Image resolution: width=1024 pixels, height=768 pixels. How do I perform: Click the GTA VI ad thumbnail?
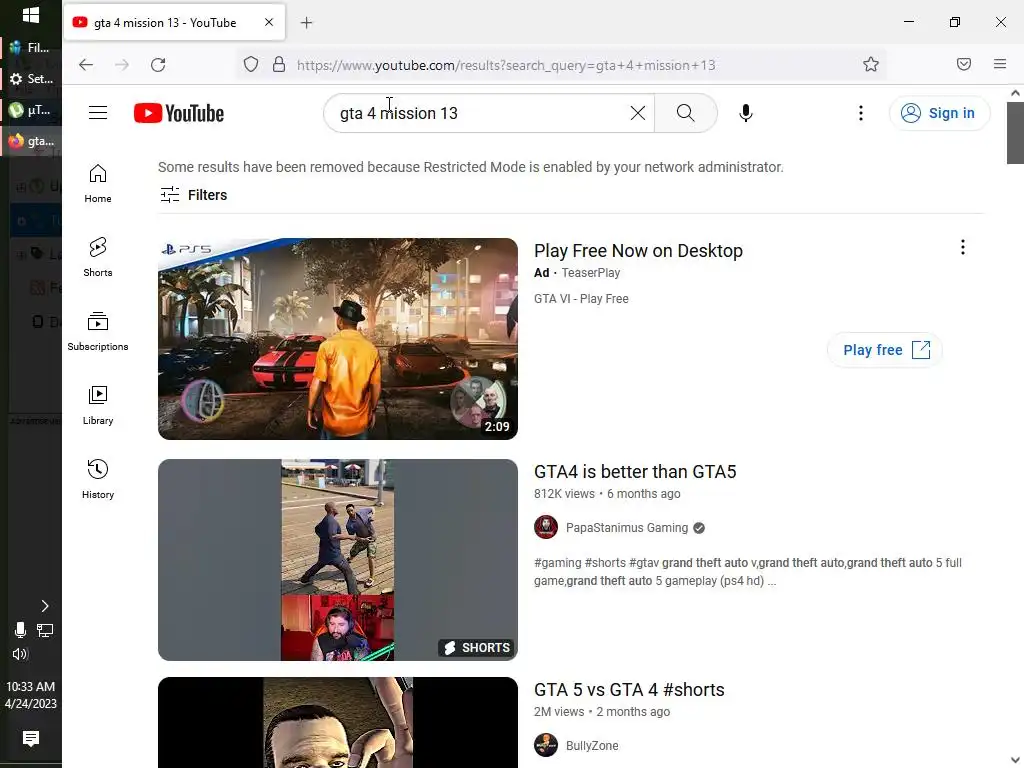338,338
